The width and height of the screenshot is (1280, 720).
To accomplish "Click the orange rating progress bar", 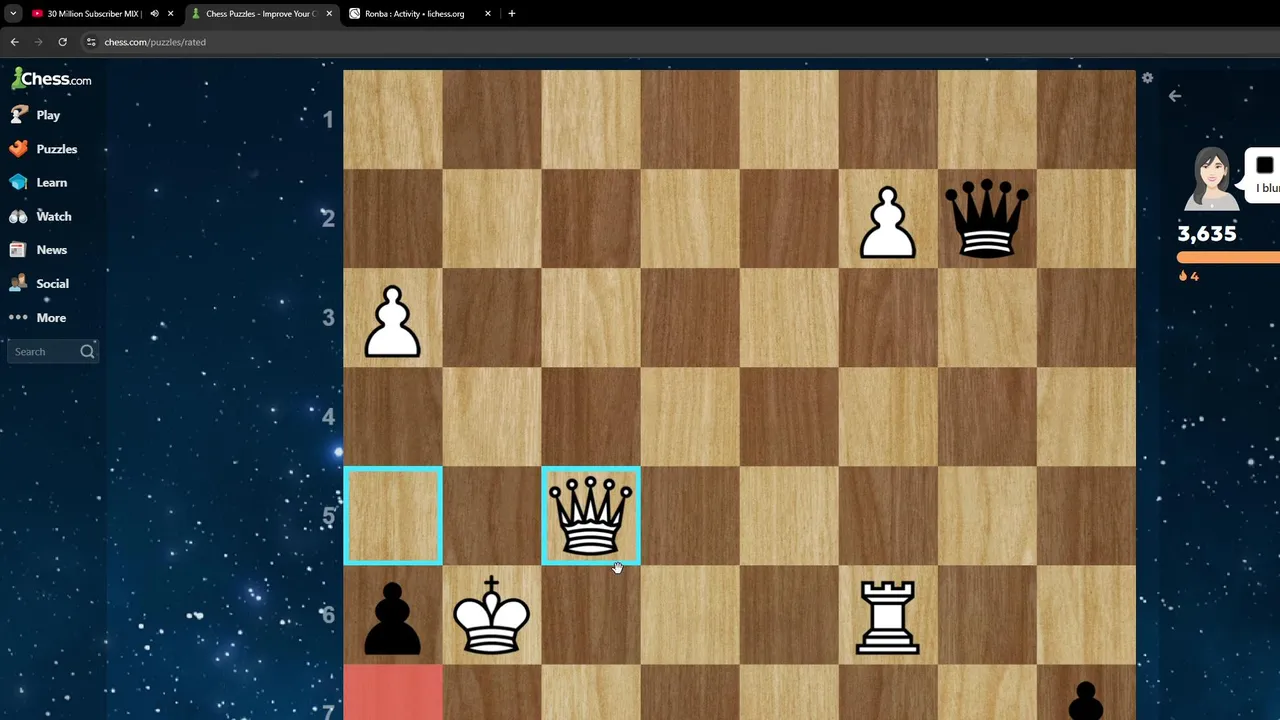I will click(x=1228, y=258).
